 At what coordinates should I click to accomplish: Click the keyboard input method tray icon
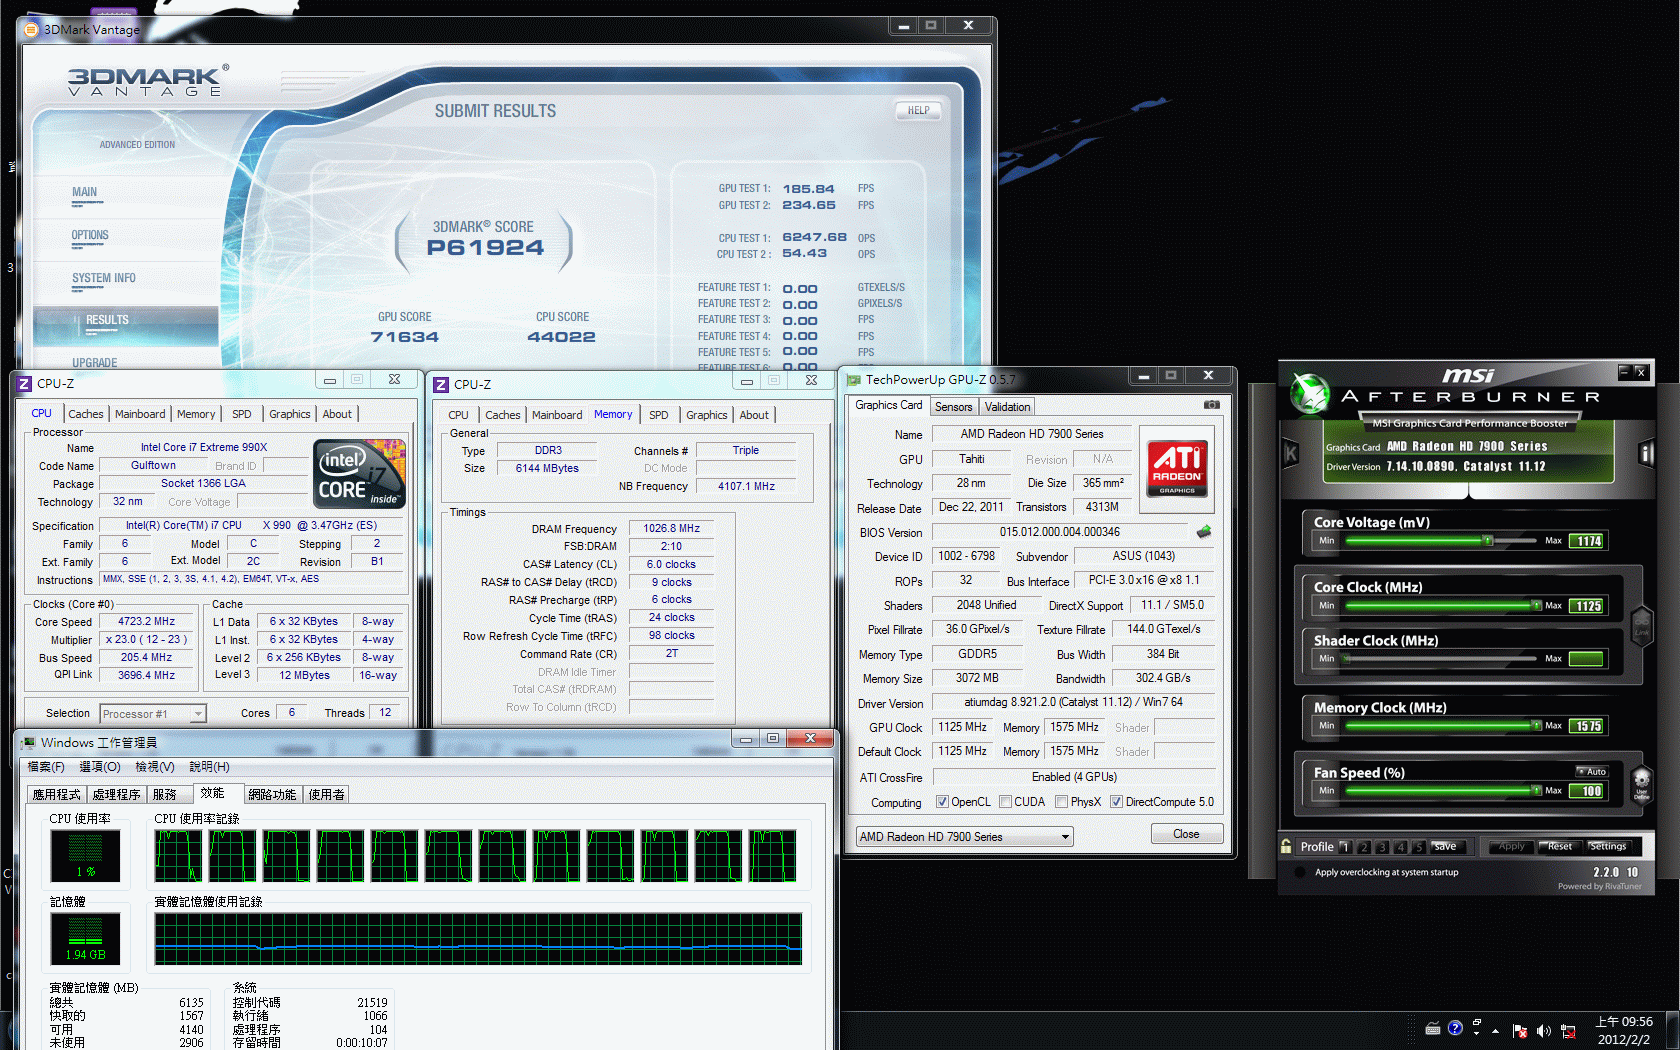click(1432, 1028)
